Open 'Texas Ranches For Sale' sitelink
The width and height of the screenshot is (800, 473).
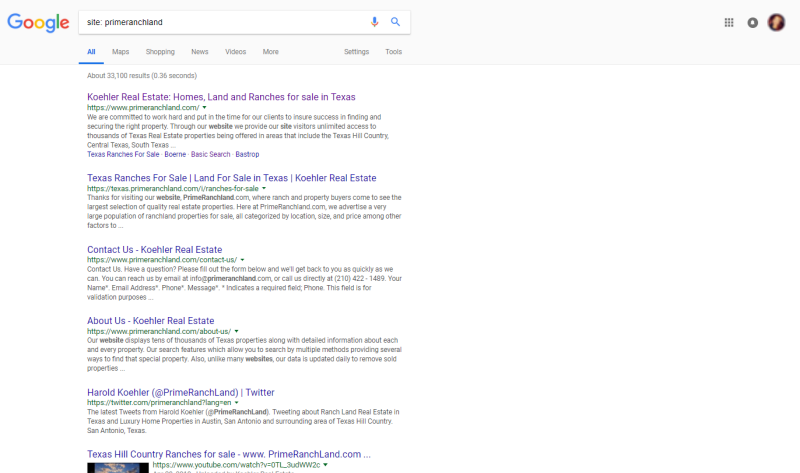[x=123, y=154]
